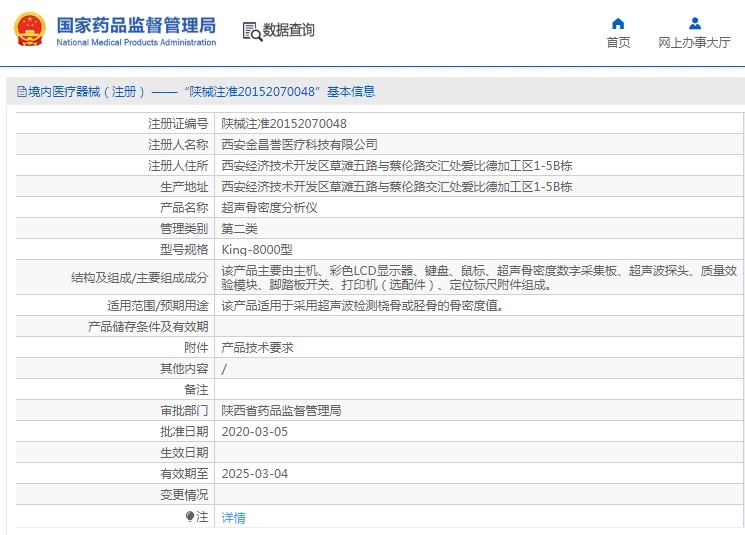
Task: Click the 注册人名称 row label
Action: pyautogui.click(x=178, y=144)
